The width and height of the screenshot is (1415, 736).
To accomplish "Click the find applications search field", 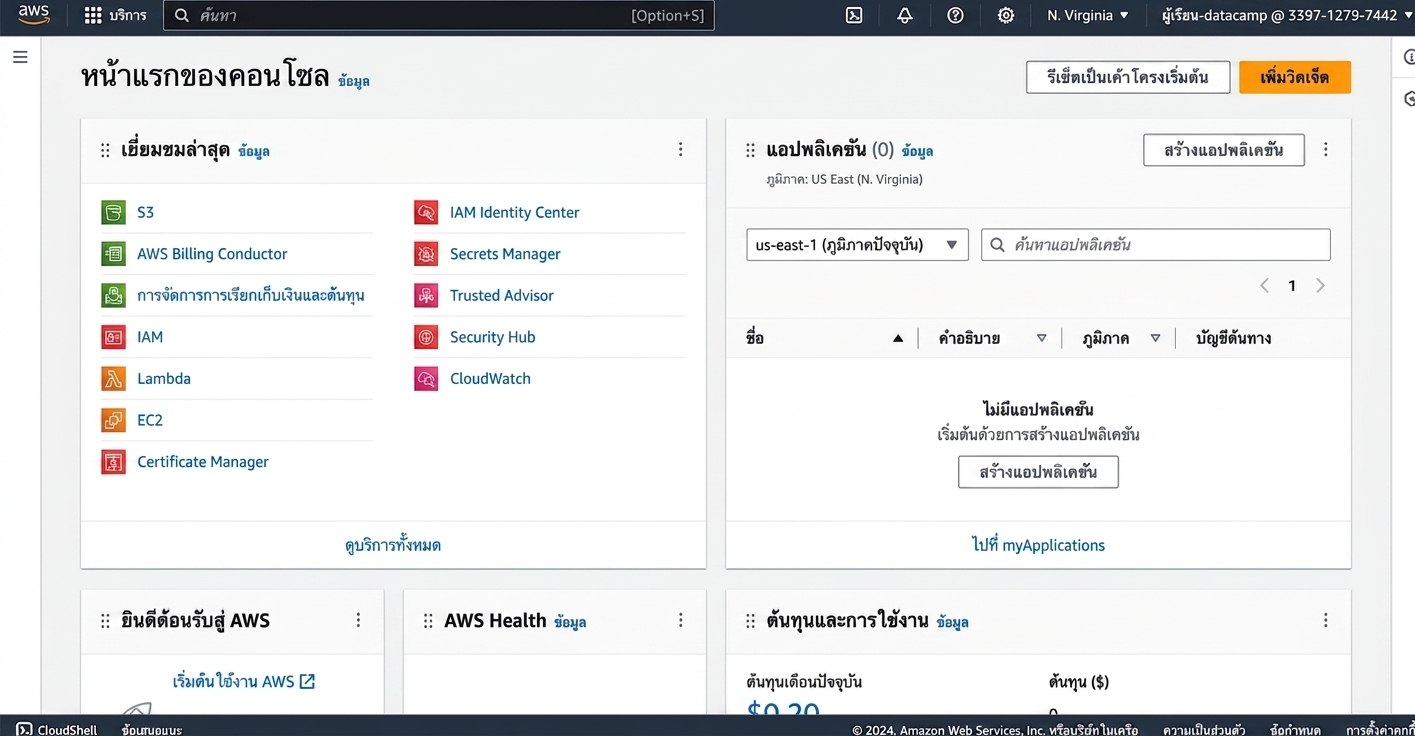I will 1156,245.
